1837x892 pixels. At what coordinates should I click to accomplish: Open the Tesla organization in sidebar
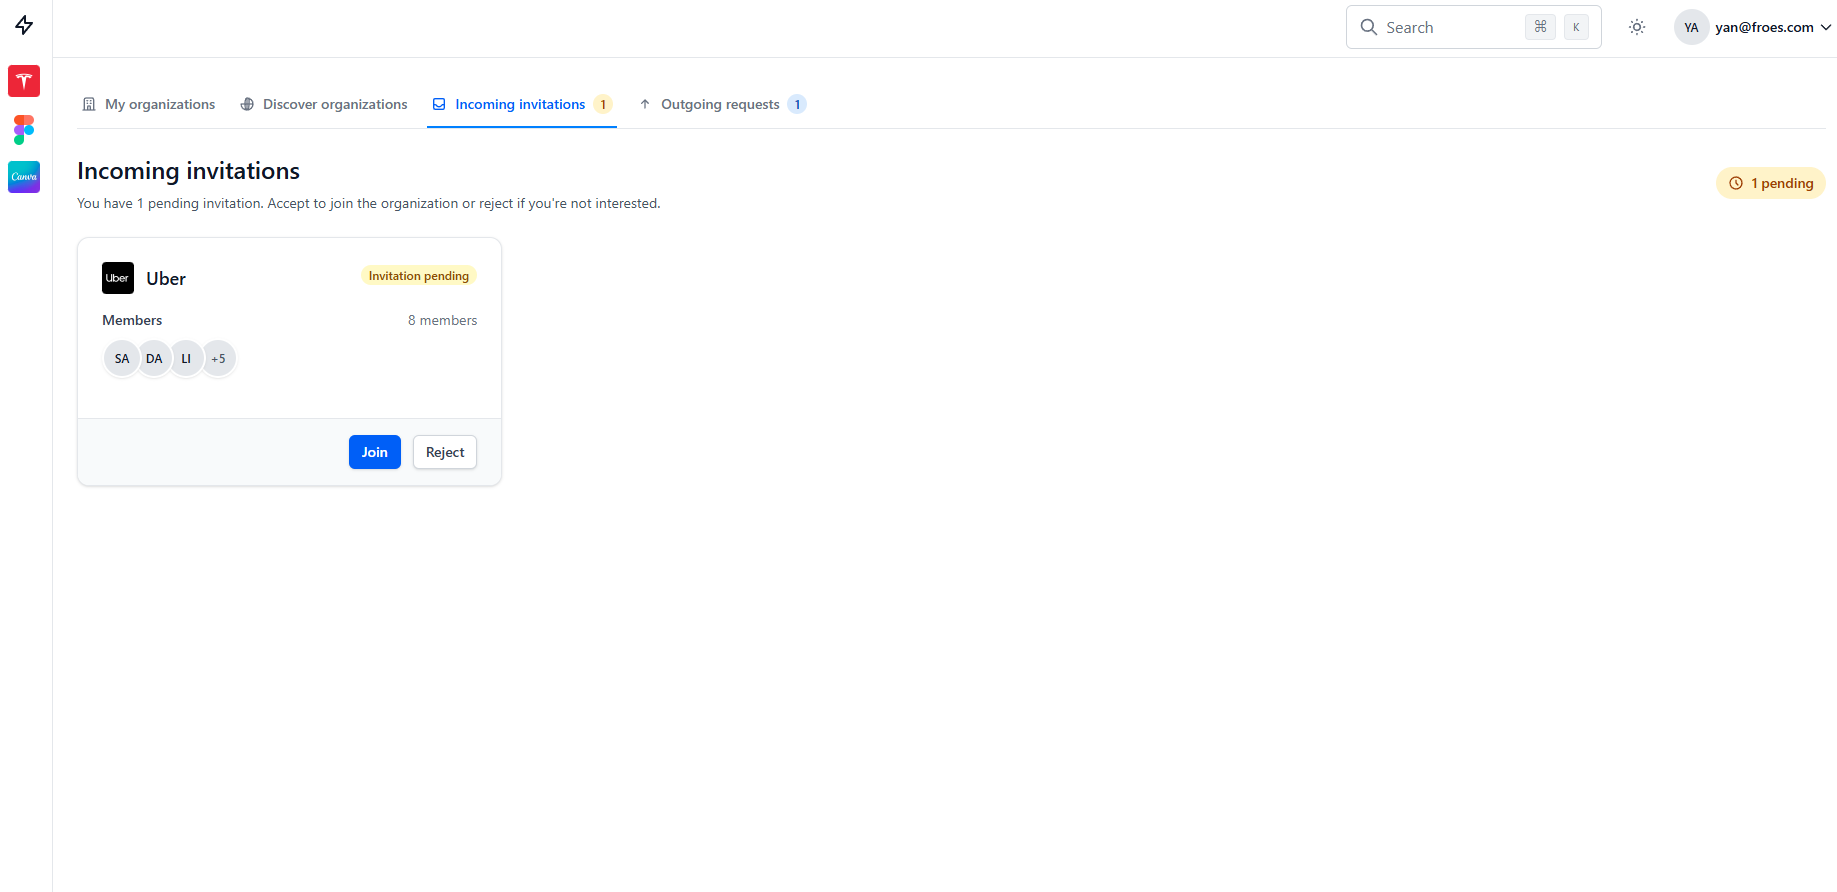coord(24,81)
